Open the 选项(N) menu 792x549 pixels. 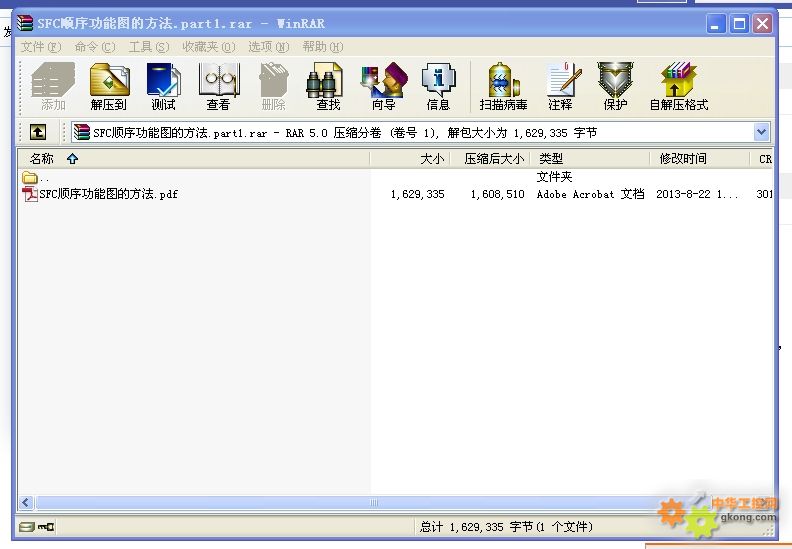[269, 47]
